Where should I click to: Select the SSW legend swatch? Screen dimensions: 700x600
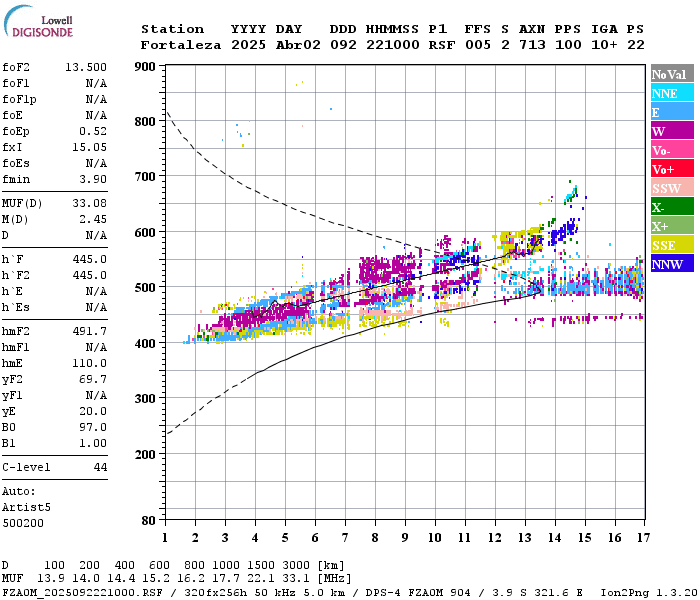click(672, 188)
